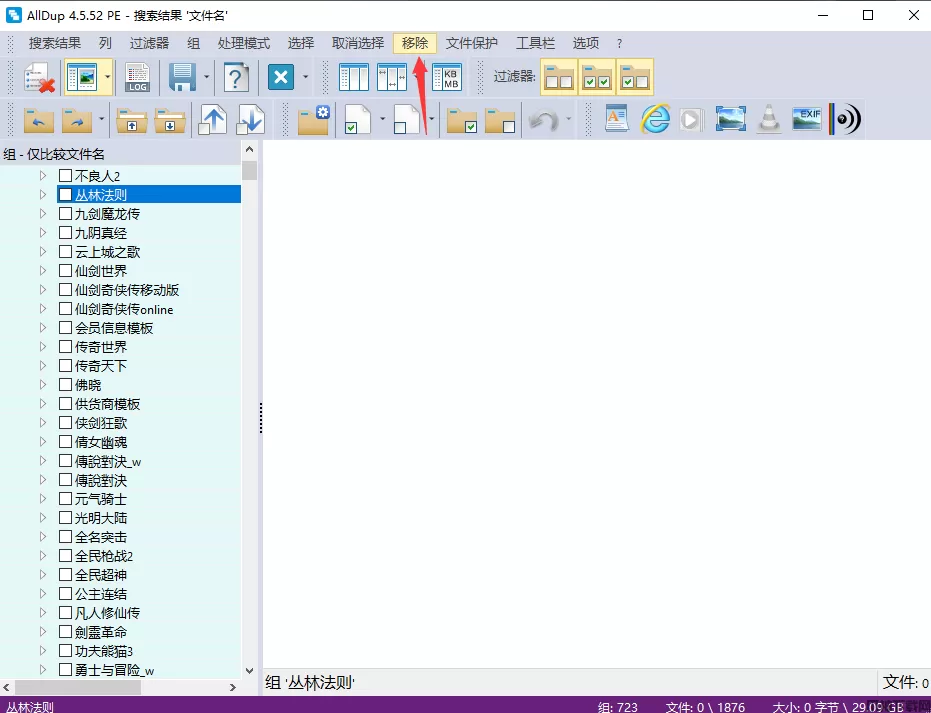
Task: Expand the 不良人2 group tree node
Action: (43, 176)
